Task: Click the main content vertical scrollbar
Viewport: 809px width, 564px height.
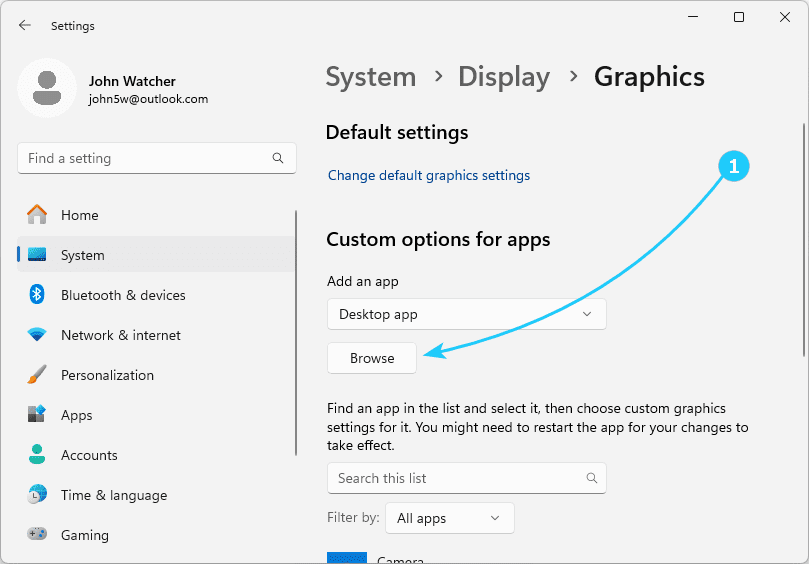Action: coord(802,240)
